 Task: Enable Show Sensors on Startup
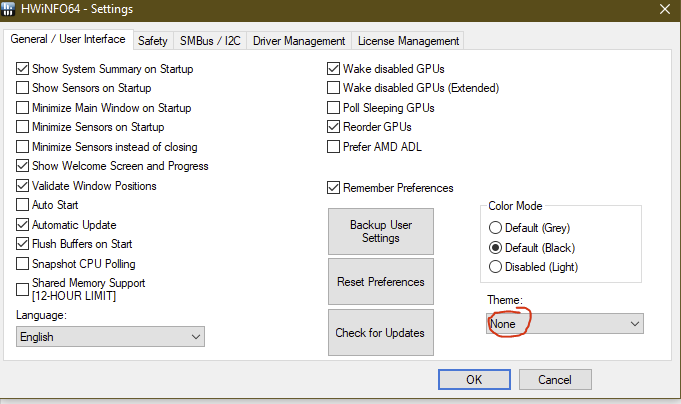tap(22, 88)
